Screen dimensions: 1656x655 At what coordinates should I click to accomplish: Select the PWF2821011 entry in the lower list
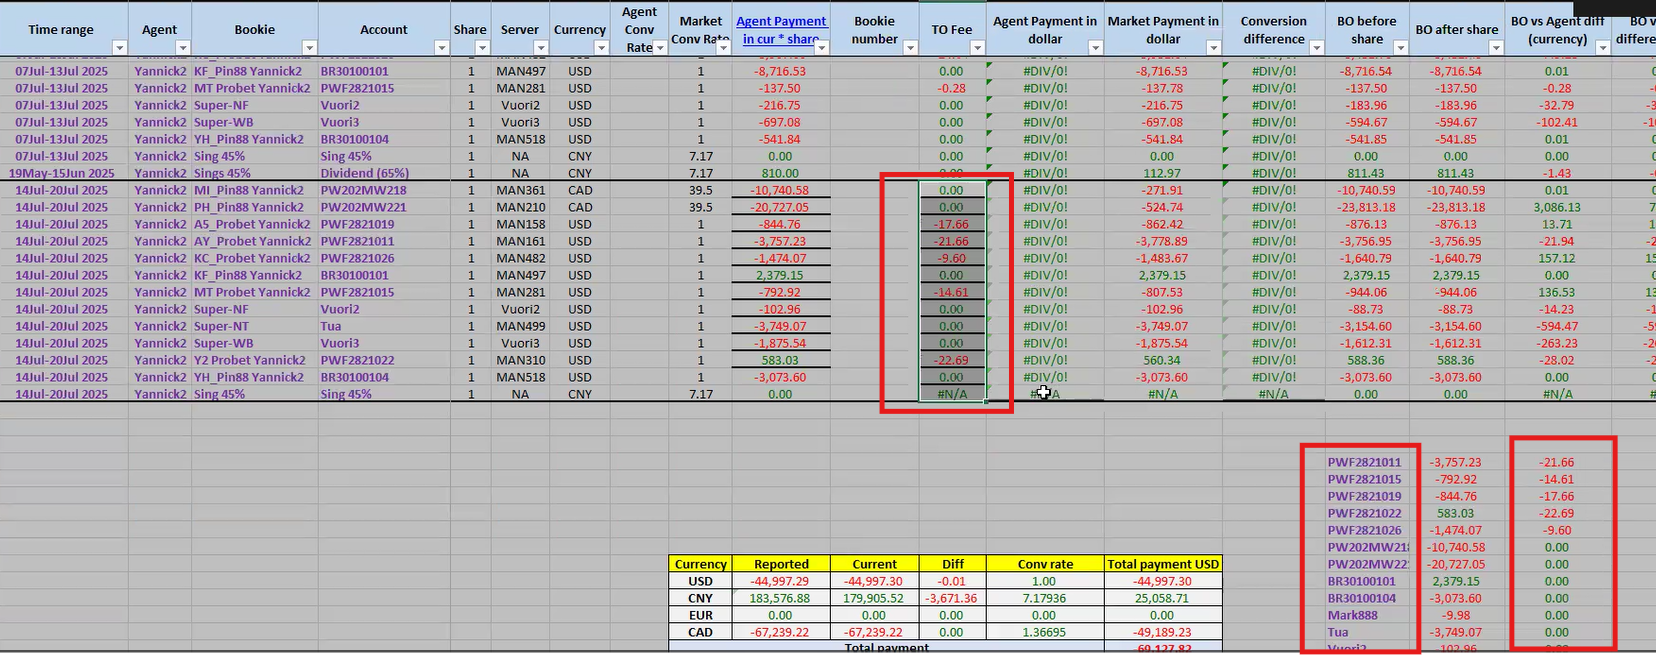pyautogui.click(x=1364, y=462)
